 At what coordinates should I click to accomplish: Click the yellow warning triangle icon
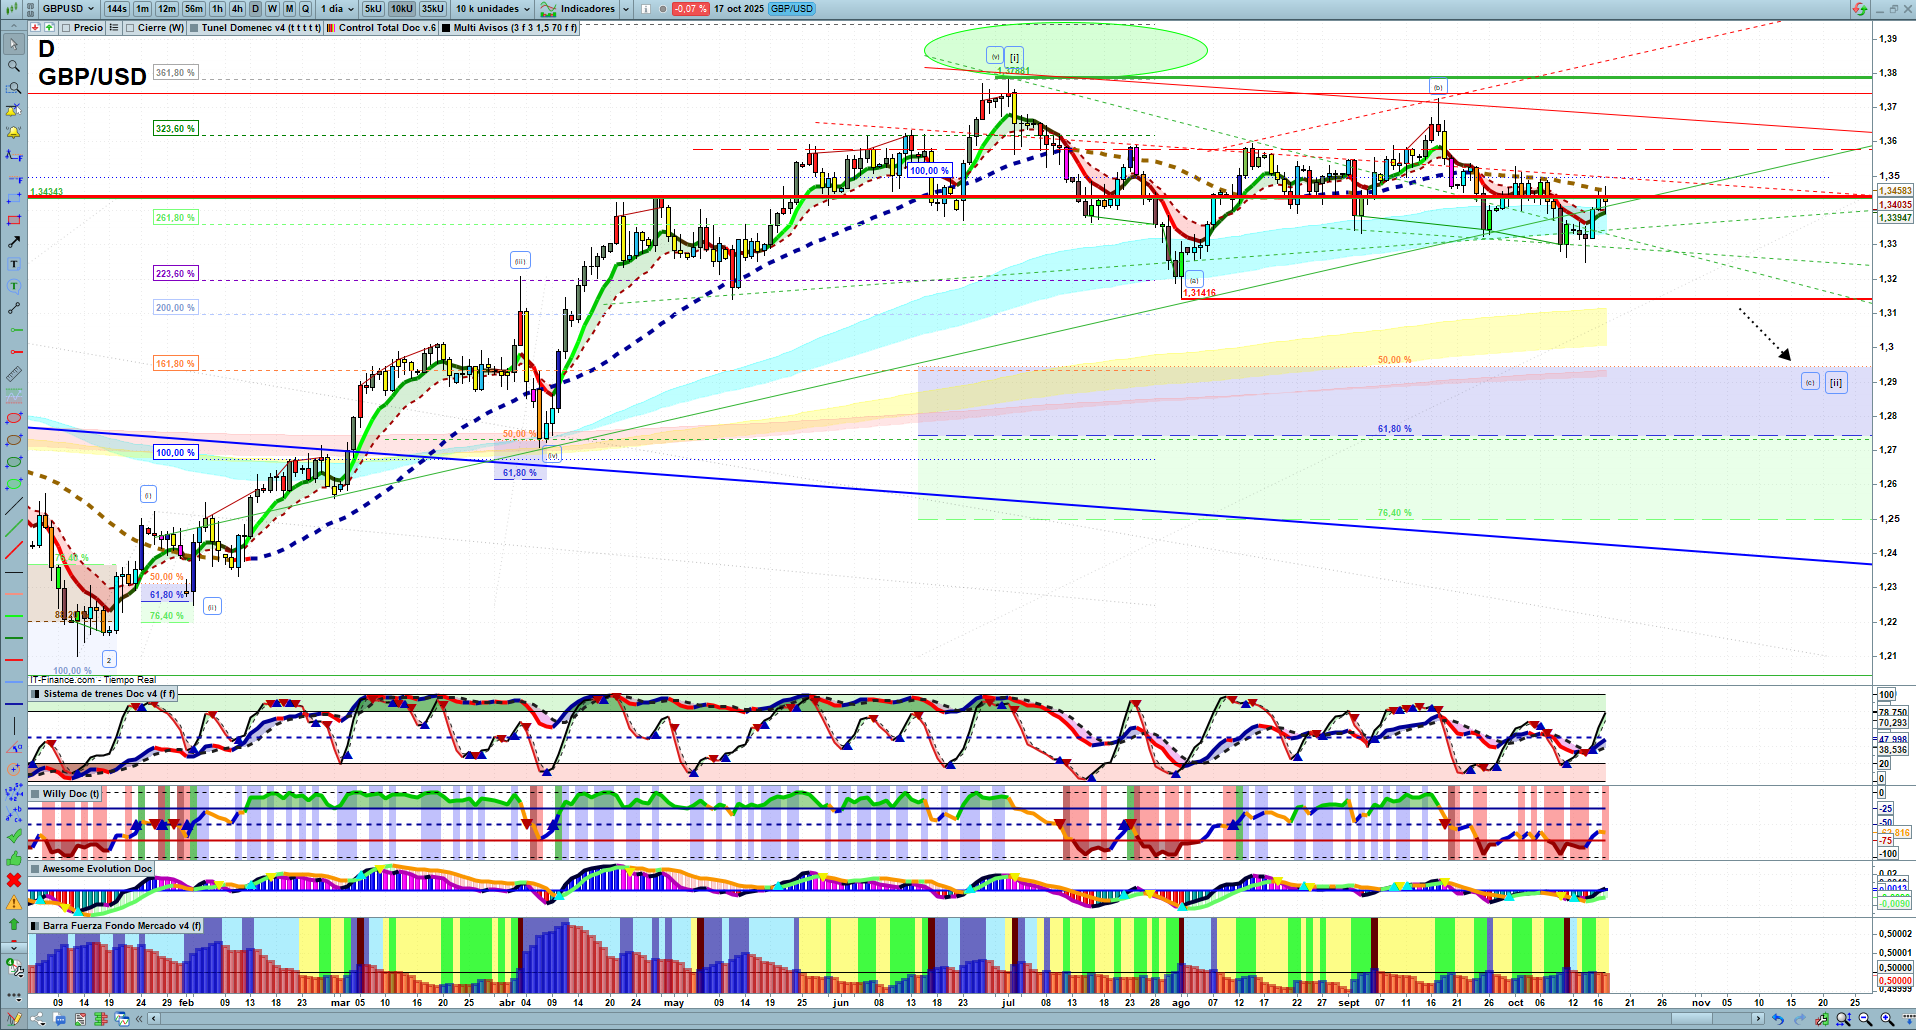[14, 902]
